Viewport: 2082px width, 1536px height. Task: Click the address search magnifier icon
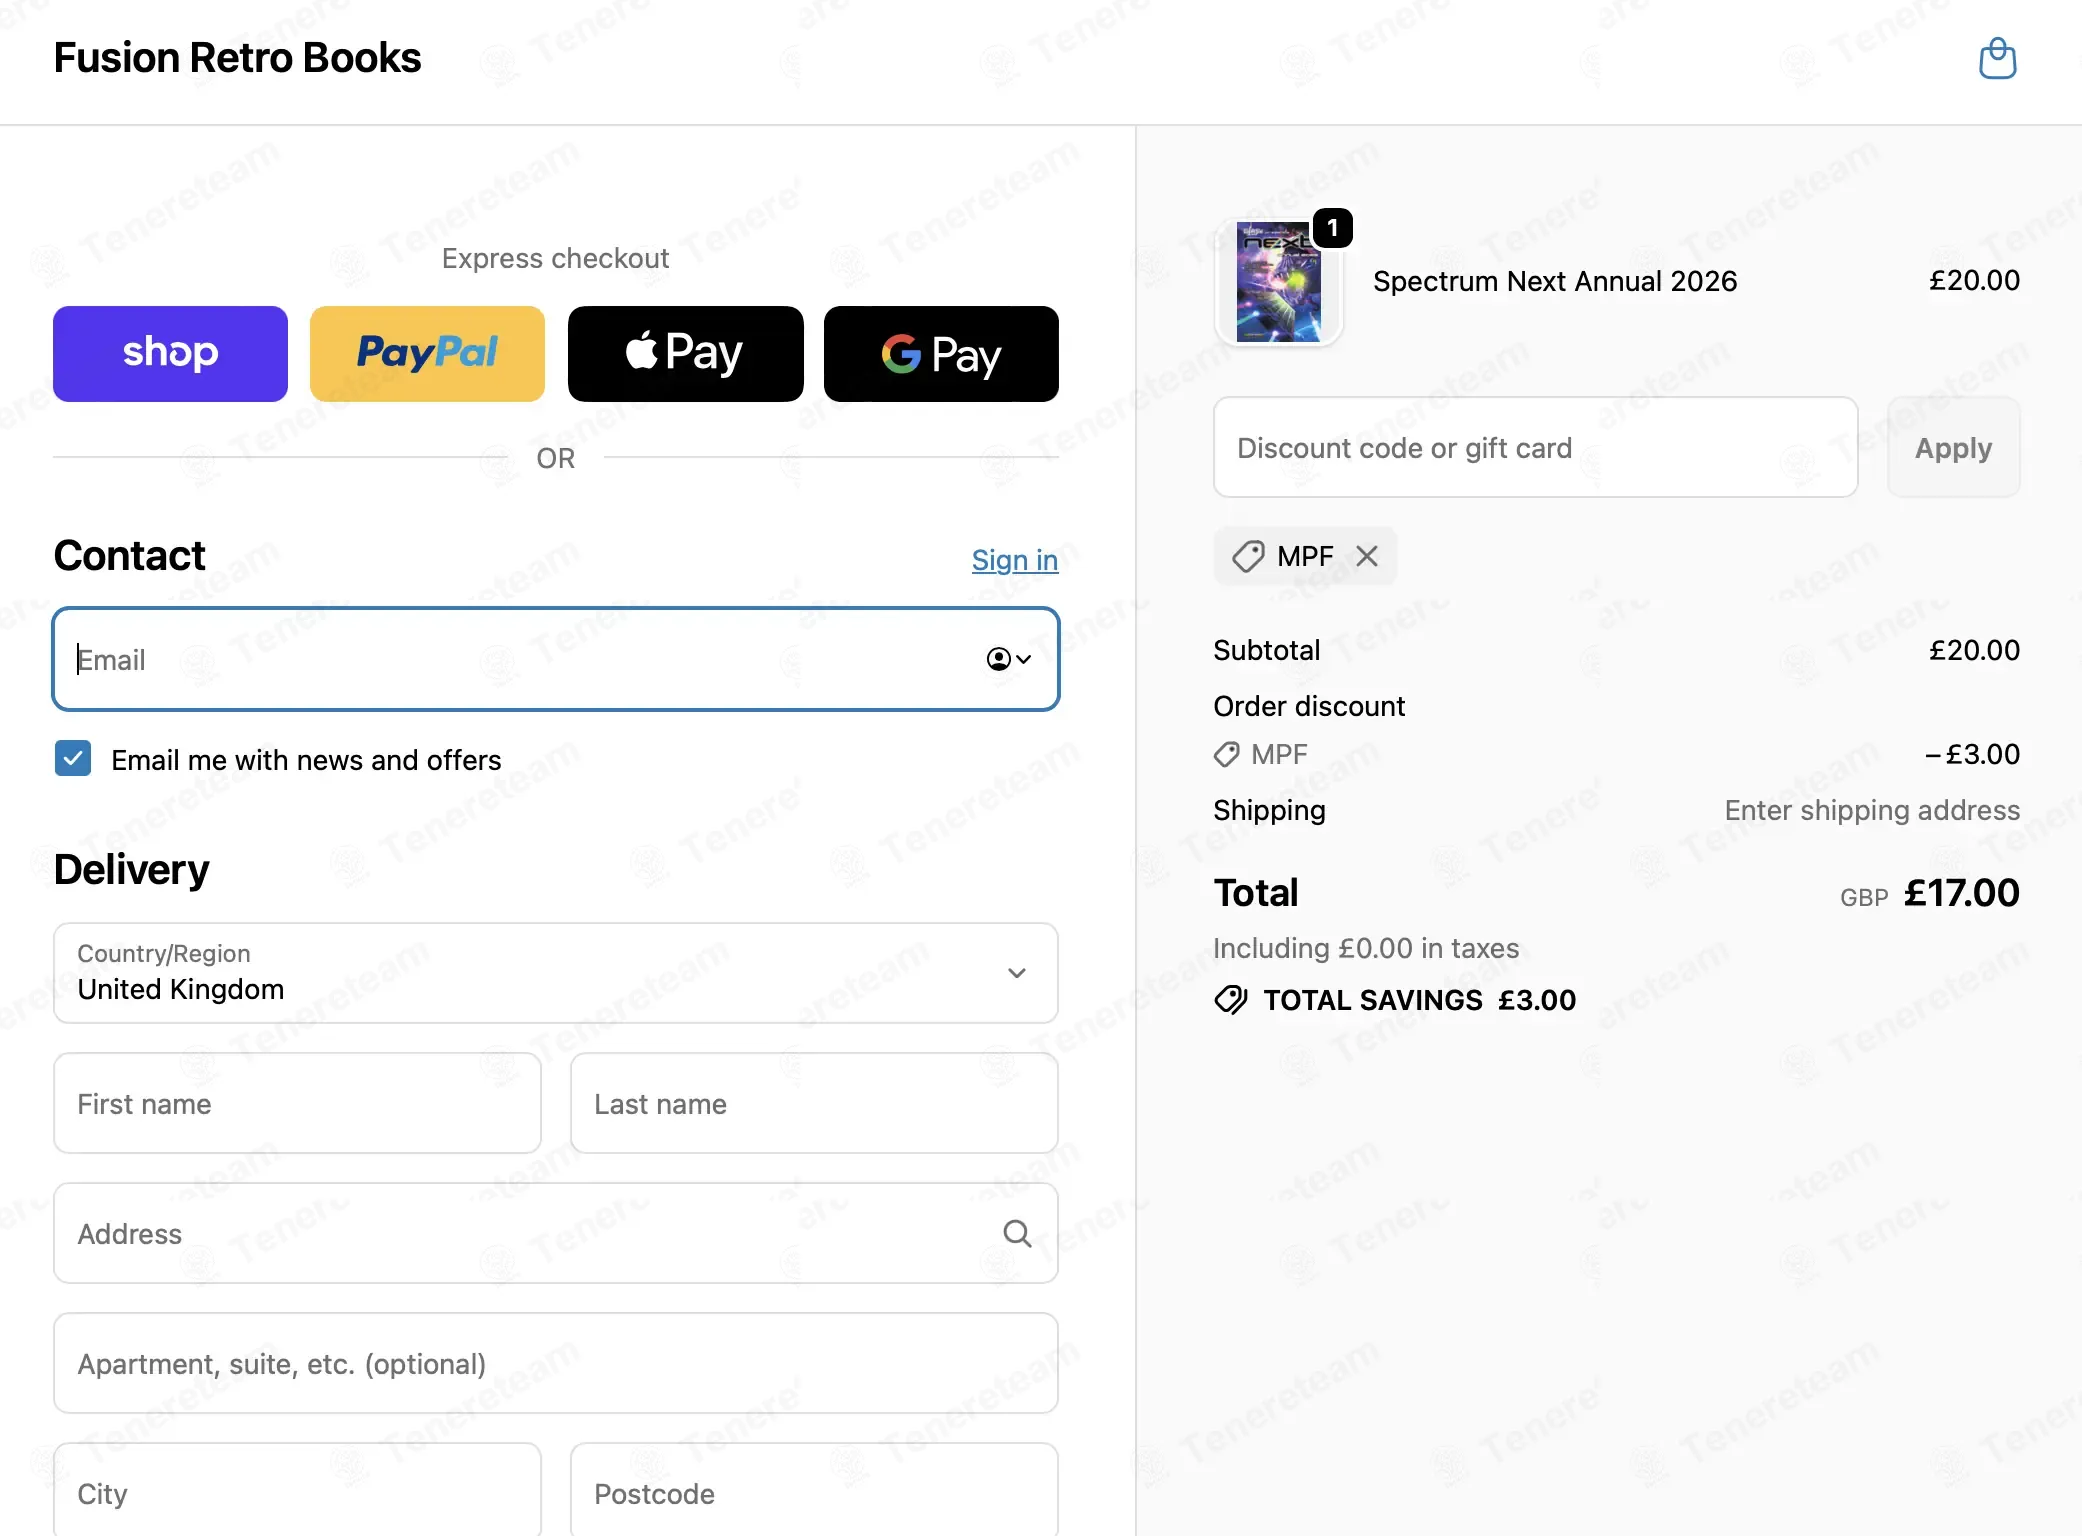point(1017,1233)
